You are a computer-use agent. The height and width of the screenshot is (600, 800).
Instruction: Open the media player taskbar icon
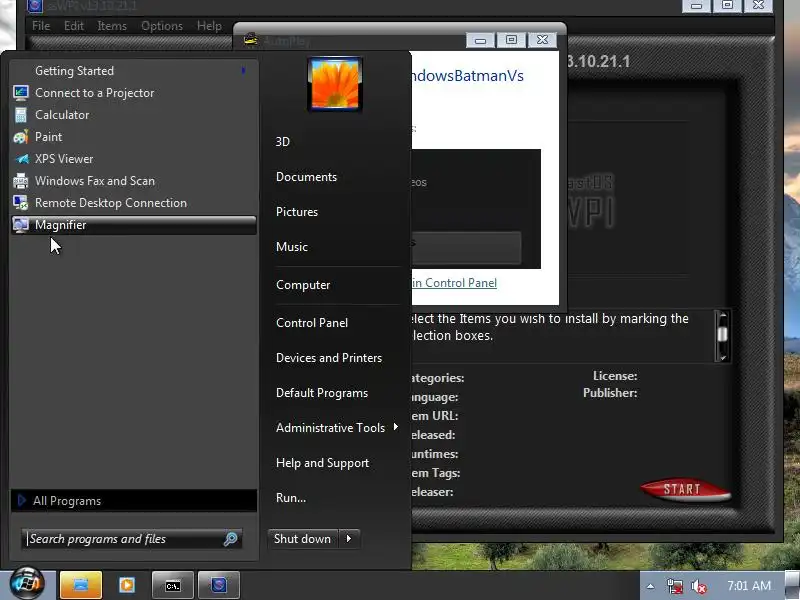[127, 585]
